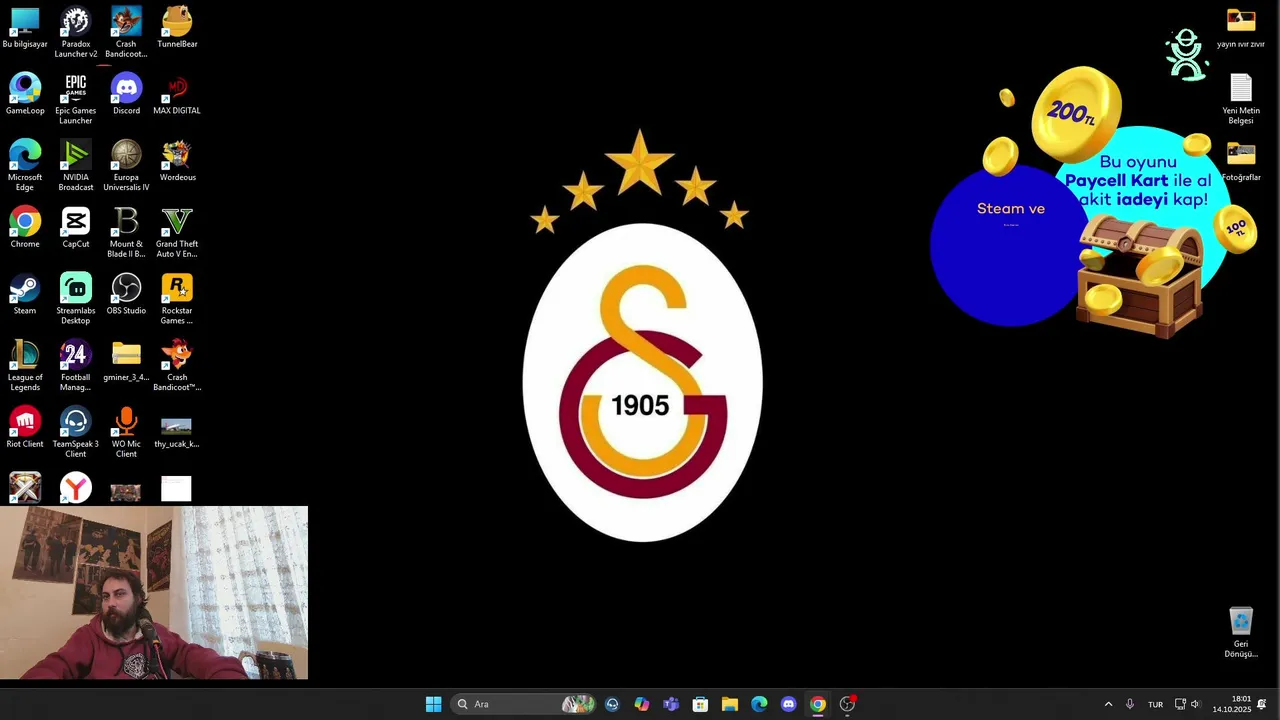Launch Streamlabs Desktop shortcut
Image resolution: width=1280 pixels, height=720 pixels.
(x=76, y=299)
